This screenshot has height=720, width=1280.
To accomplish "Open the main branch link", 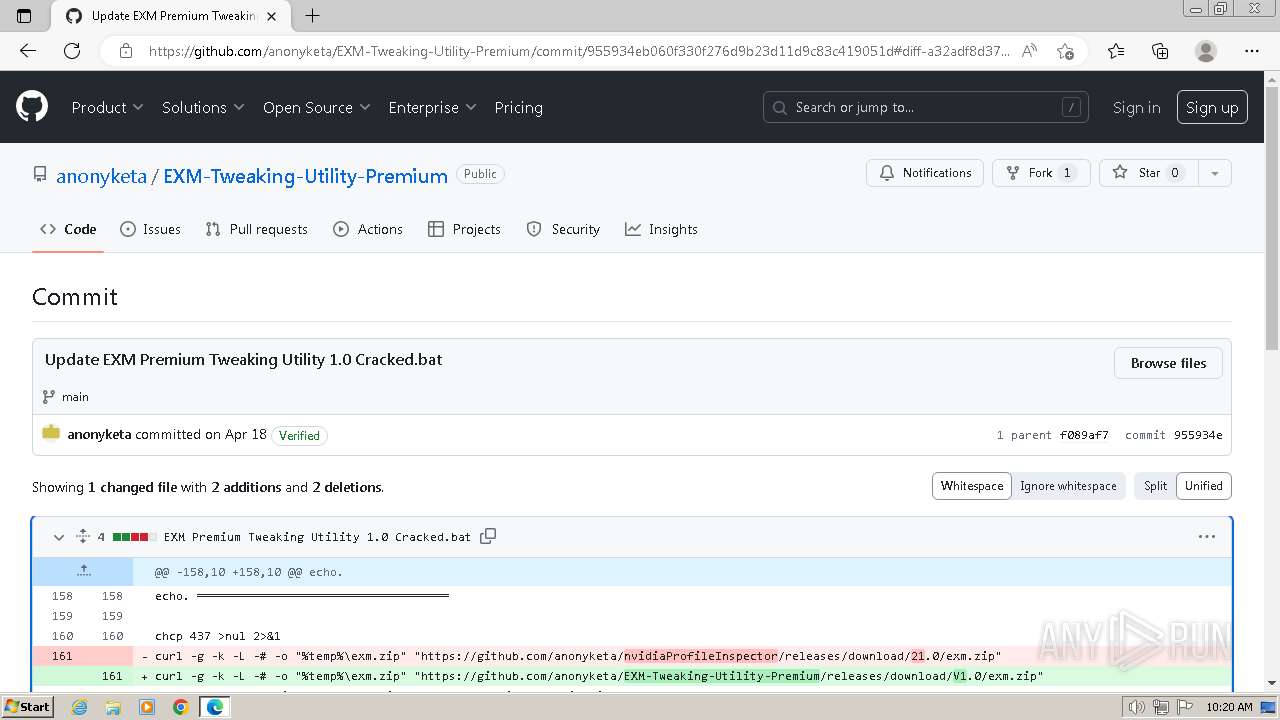I will [75, 397].
